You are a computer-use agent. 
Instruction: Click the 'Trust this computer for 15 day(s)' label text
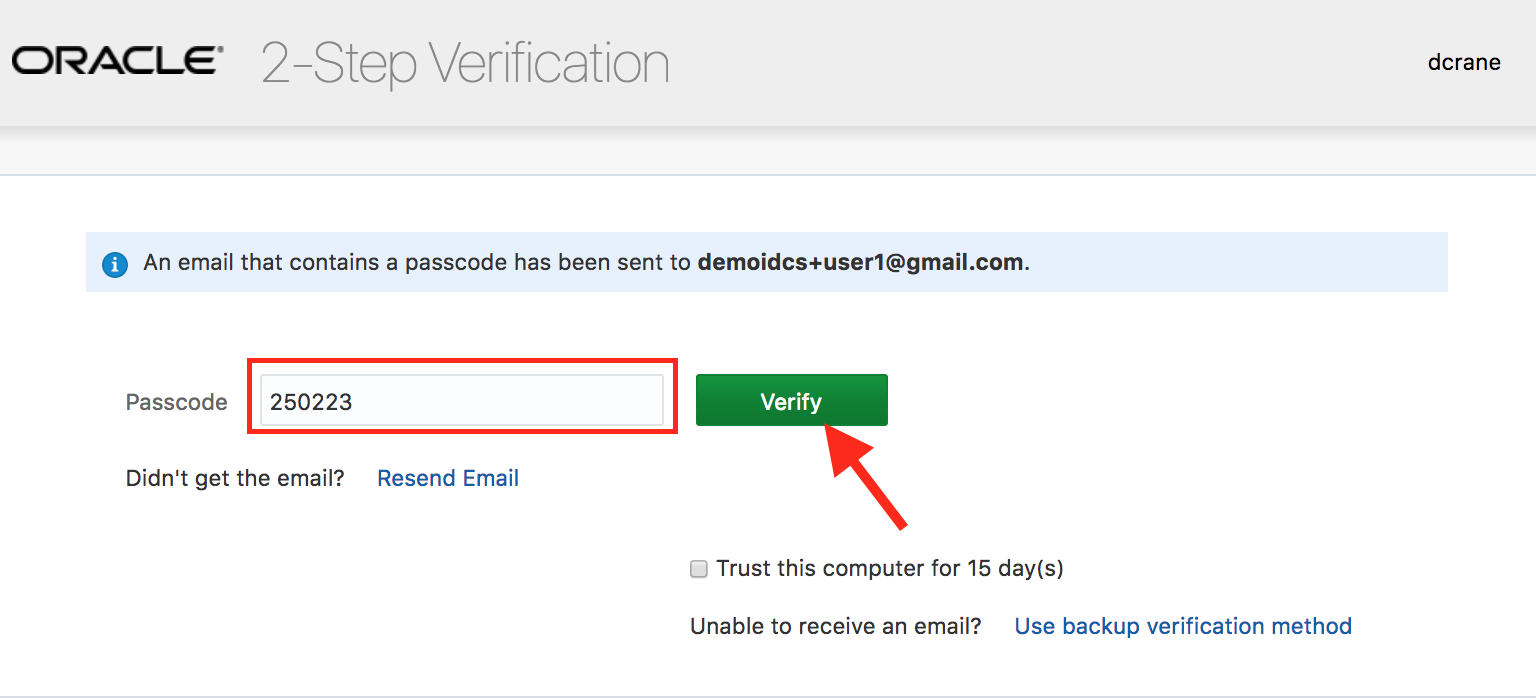point(890,569)
